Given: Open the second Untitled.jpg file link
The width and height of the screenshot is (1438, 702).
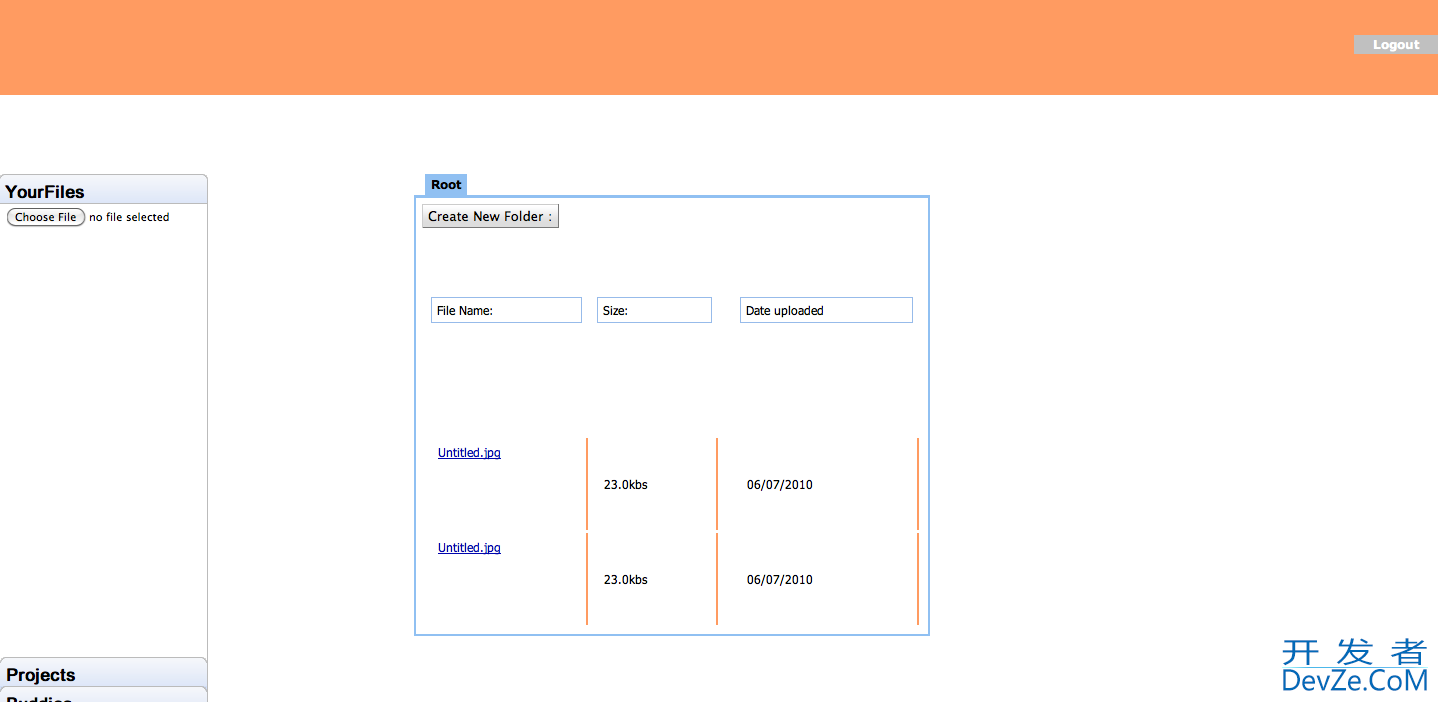Looking at the screenshot, I should [469, 548].
